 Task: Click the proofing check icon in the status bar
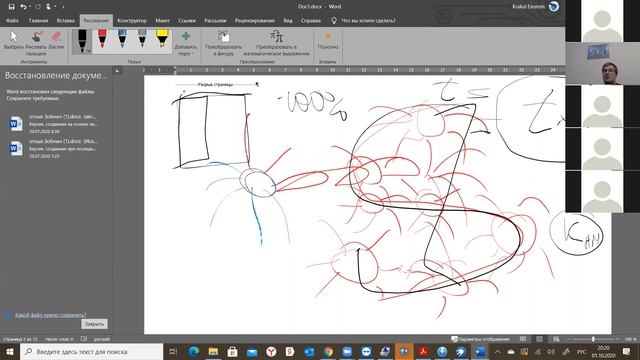pyautogui.click(x=84, y=339)
